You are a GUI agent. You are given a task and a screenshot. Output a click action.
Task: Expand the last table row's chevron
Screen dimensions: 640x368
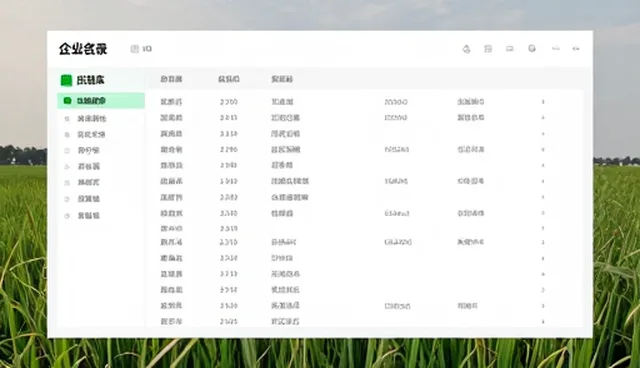pyautogui.click(x=543, y=321)
